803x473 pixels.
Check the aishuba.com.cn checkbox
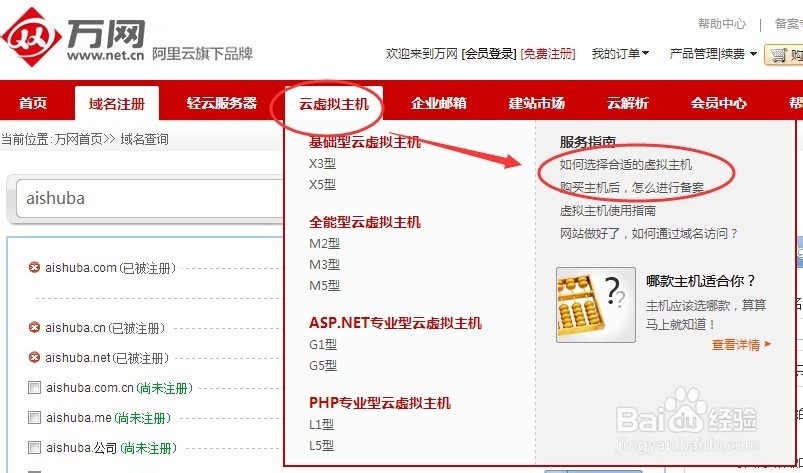click(34, 388)
